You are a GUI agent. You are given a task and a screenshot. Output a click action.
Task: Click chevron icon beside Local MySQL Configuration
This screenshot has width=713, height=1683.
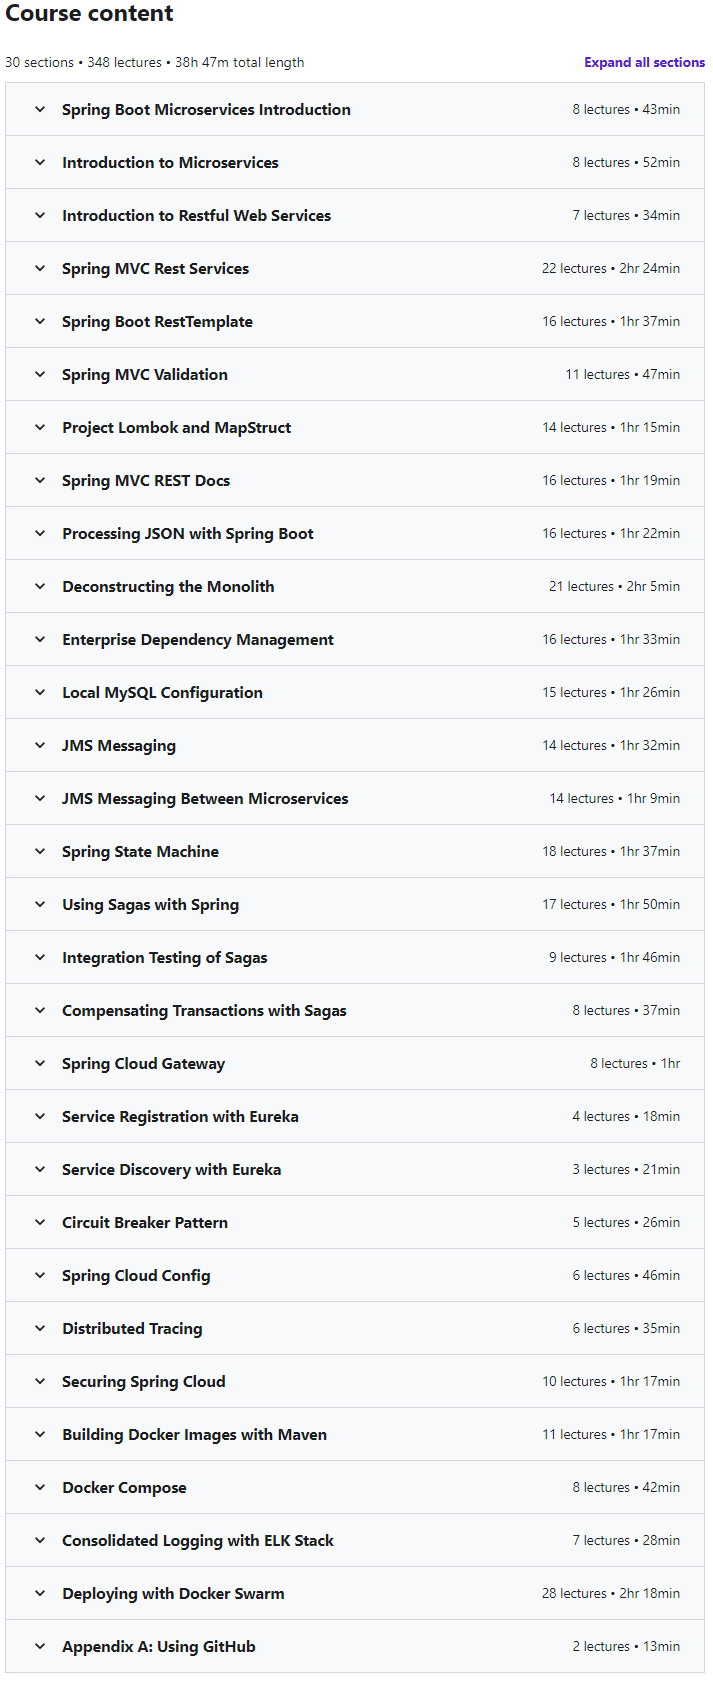[x=40, y=692]
